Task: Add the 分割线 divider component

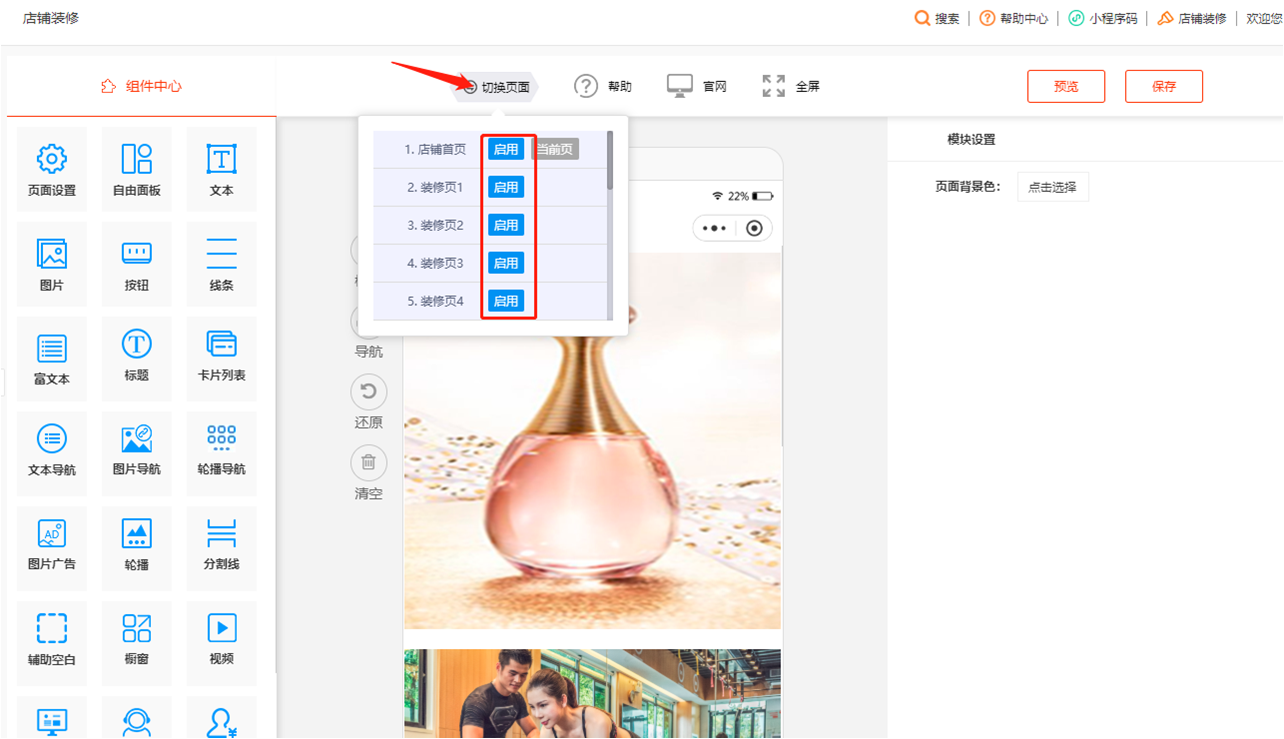Action: tap(221, 547)
